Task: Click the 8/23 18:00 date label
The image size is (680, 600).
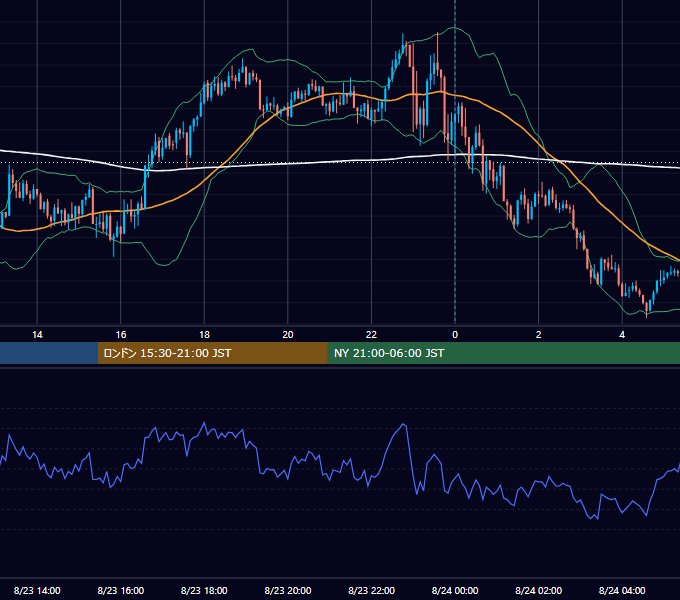Action: [x=204, y=590]
